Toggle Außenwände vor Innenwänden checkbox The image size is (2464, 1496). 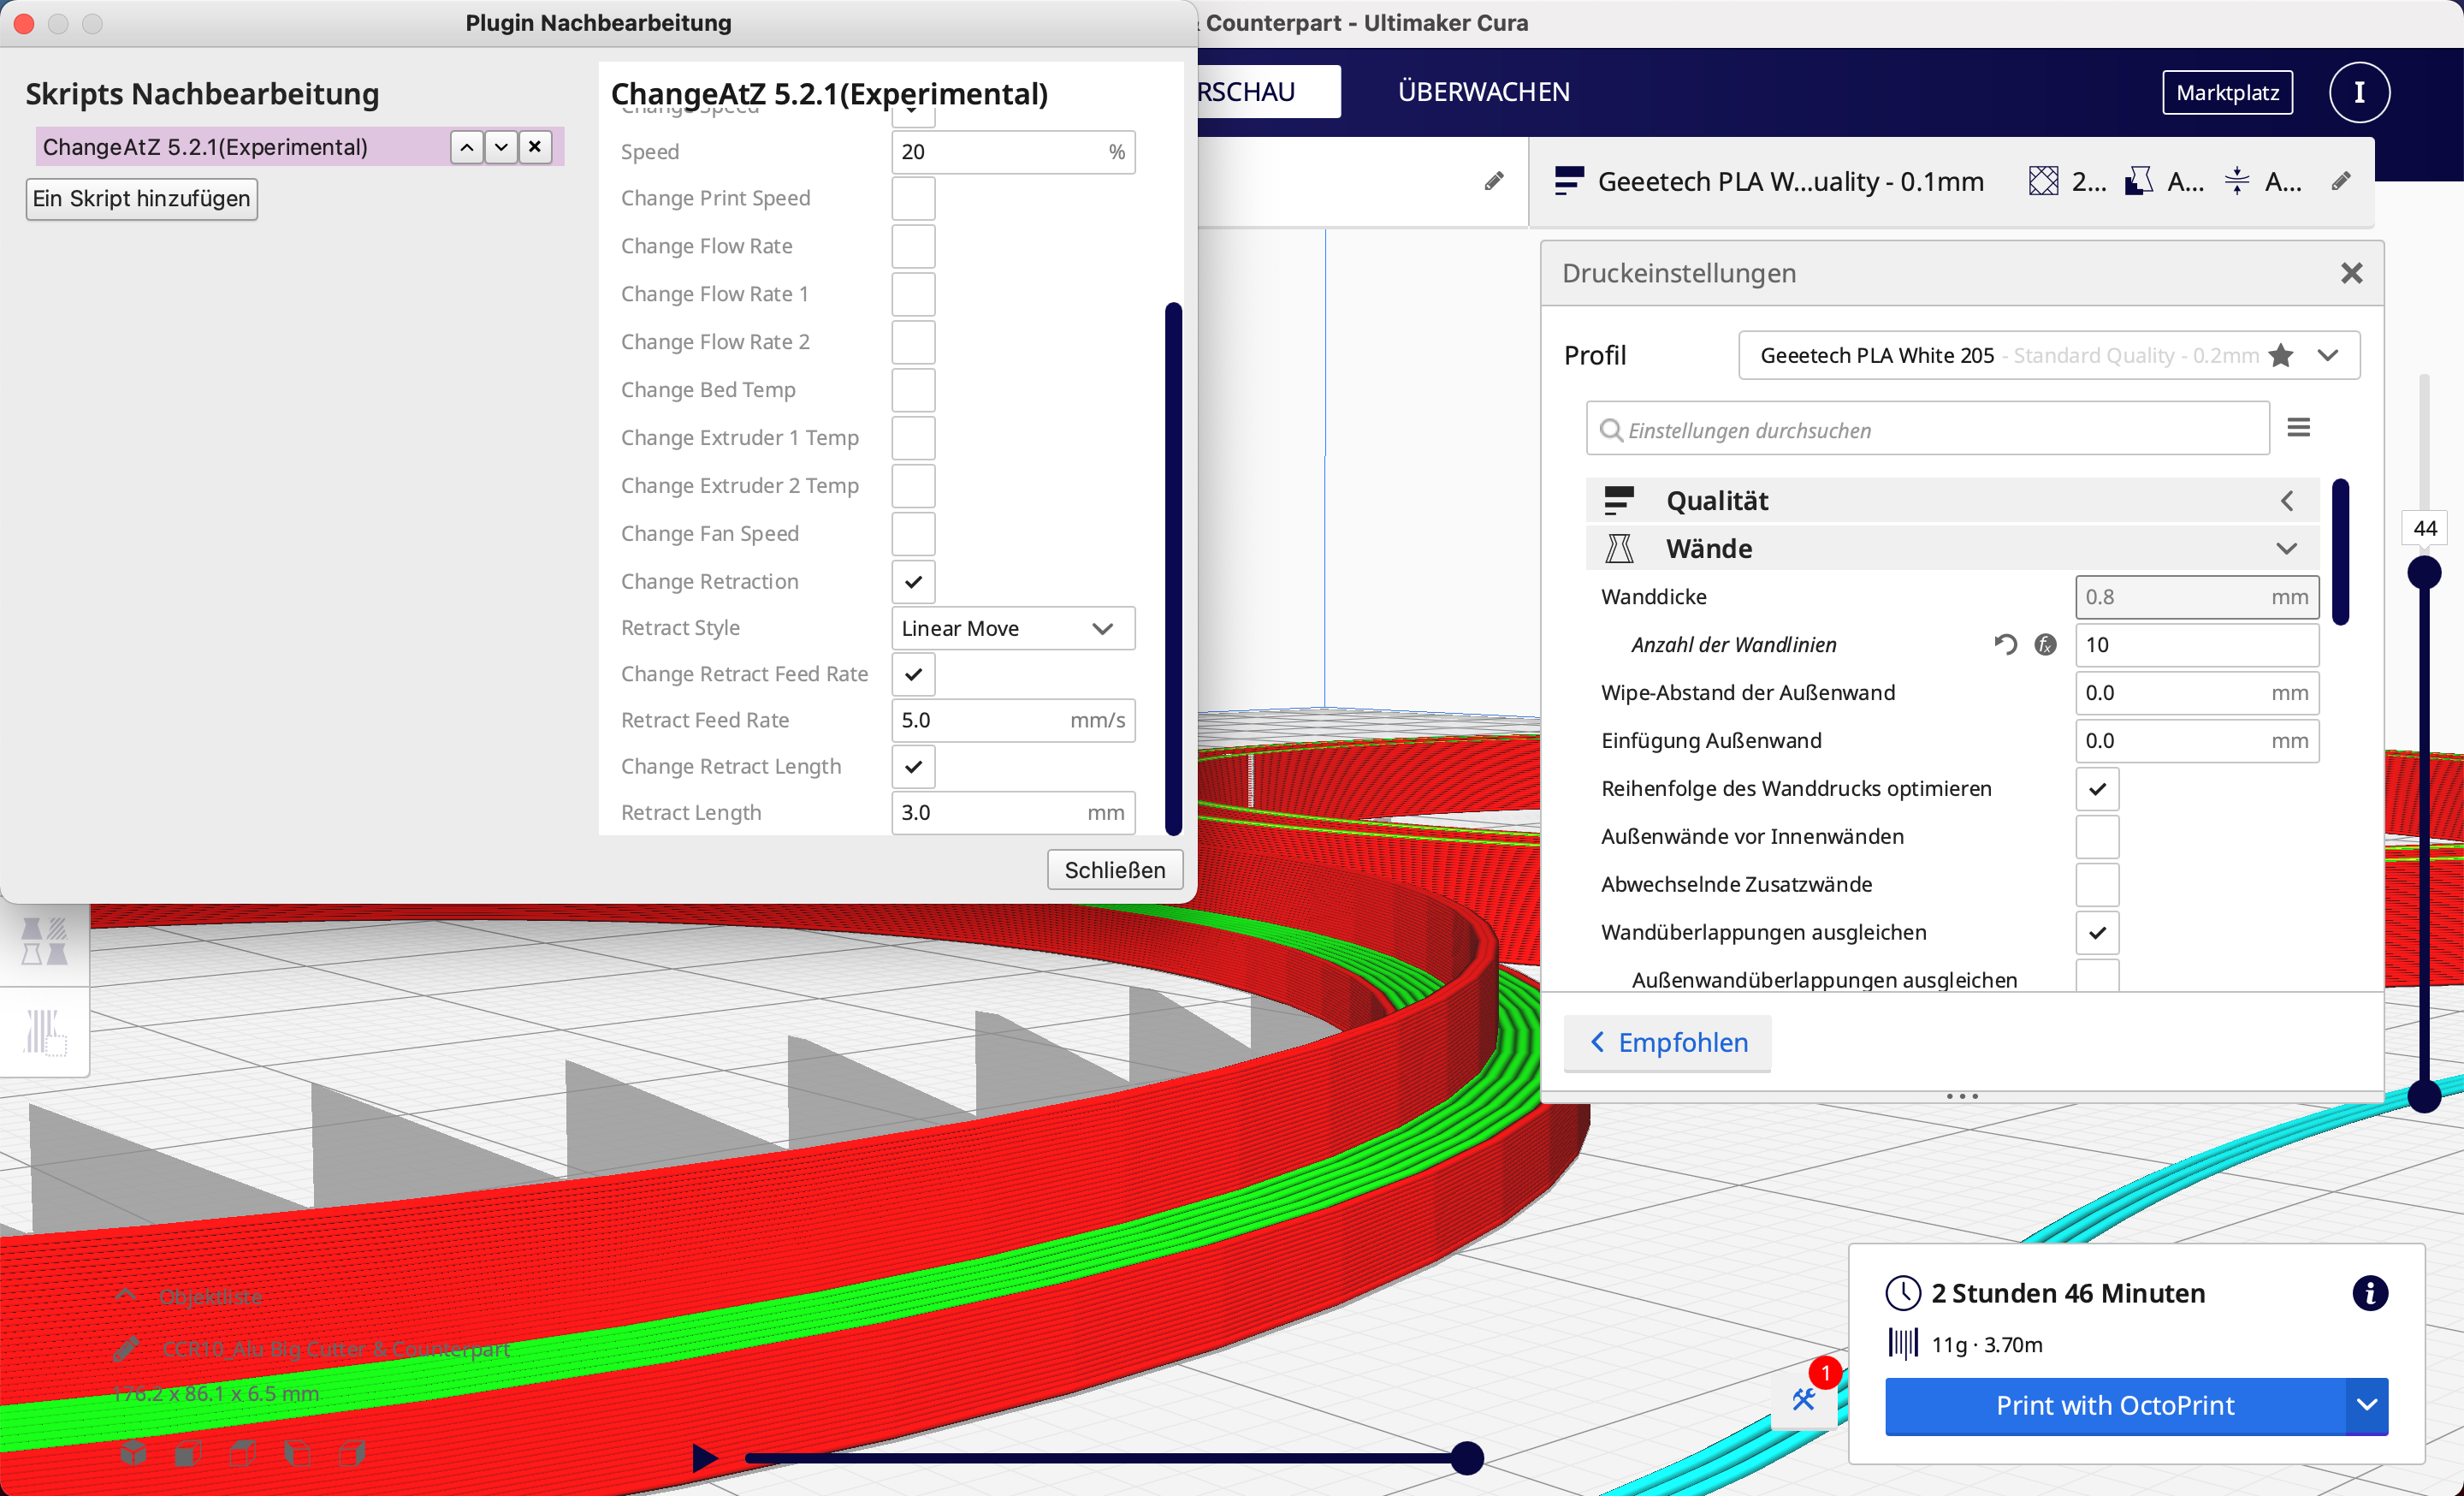tap(2097, 837)
